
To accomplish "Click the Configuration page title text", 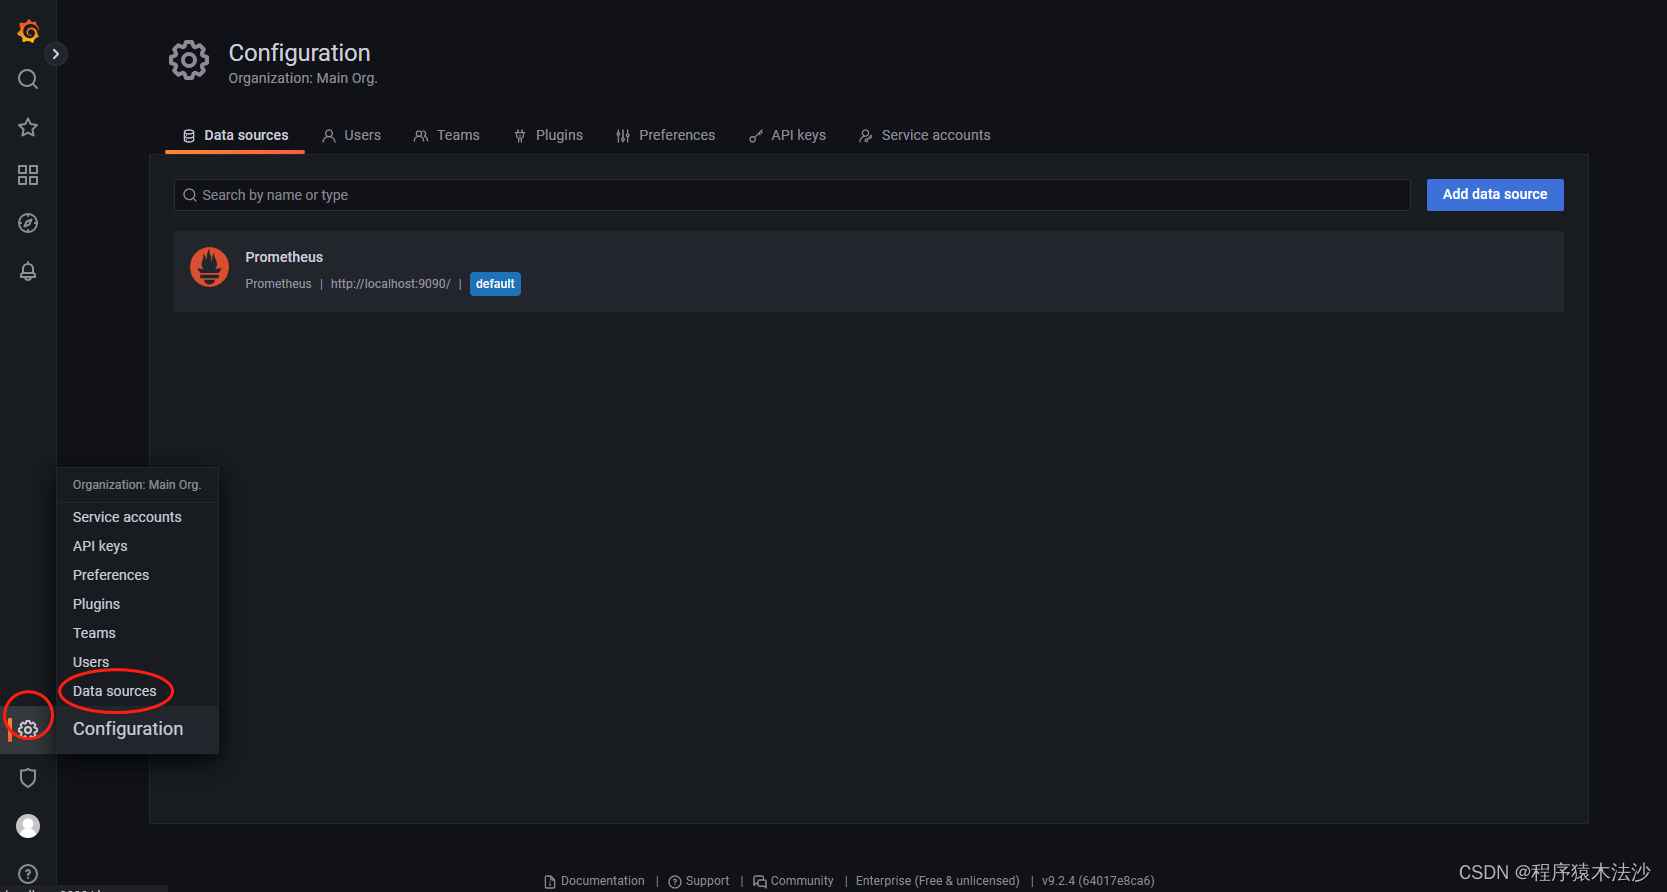I will click(x=299, y=53).
